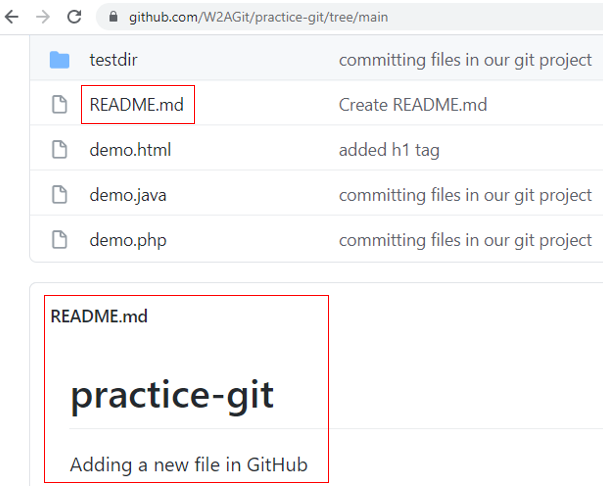Open the demo.html file

[130, 150]
